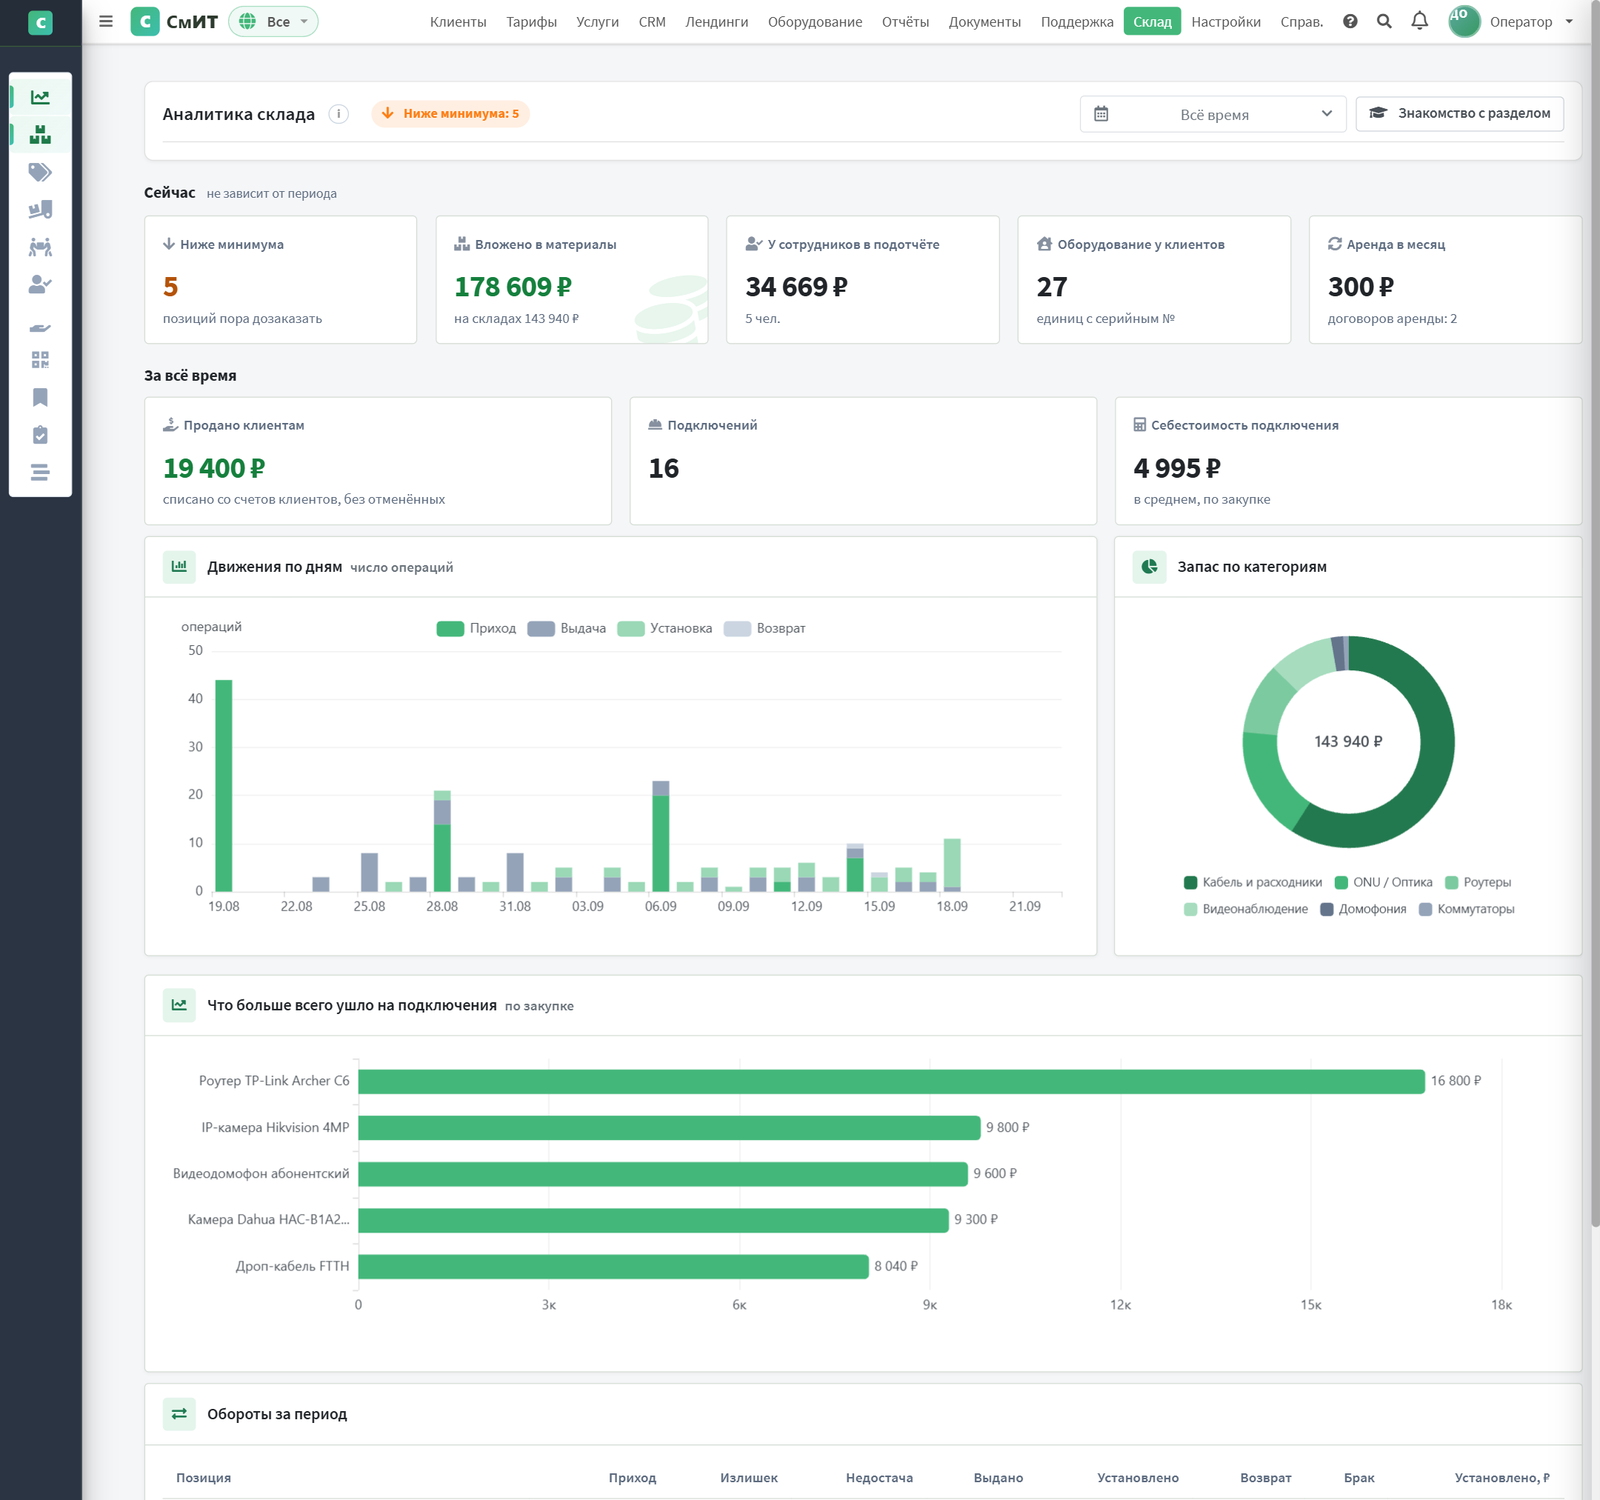Expand the Всё время period selector
This screenshot has height=1500, width=1600.
pos(1213,114)
